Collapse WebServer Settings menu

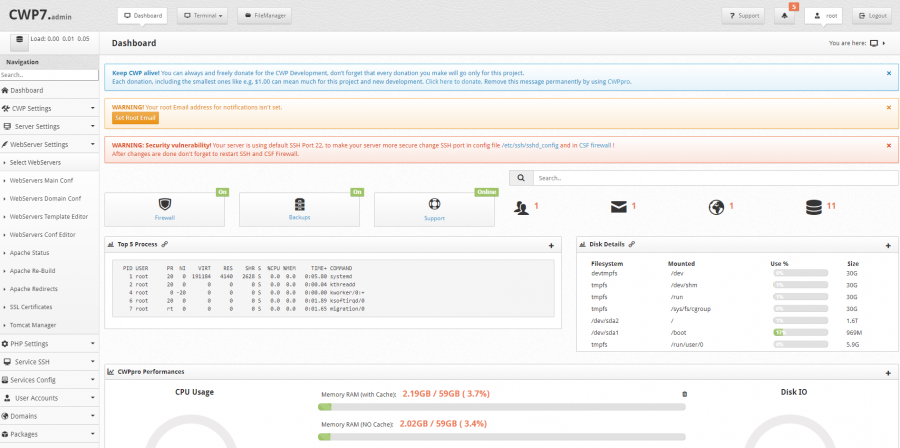(x=49, y=145)
